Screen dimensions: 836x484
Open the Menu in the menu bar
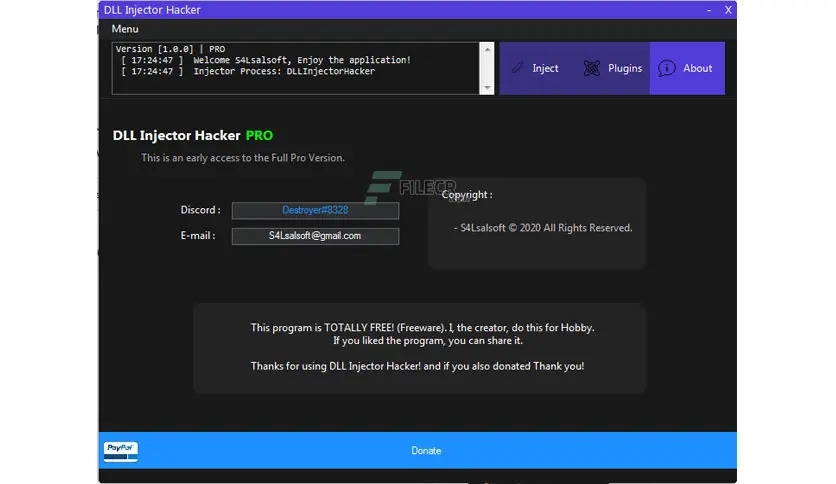pyautogui.click(x=125, y=29)
